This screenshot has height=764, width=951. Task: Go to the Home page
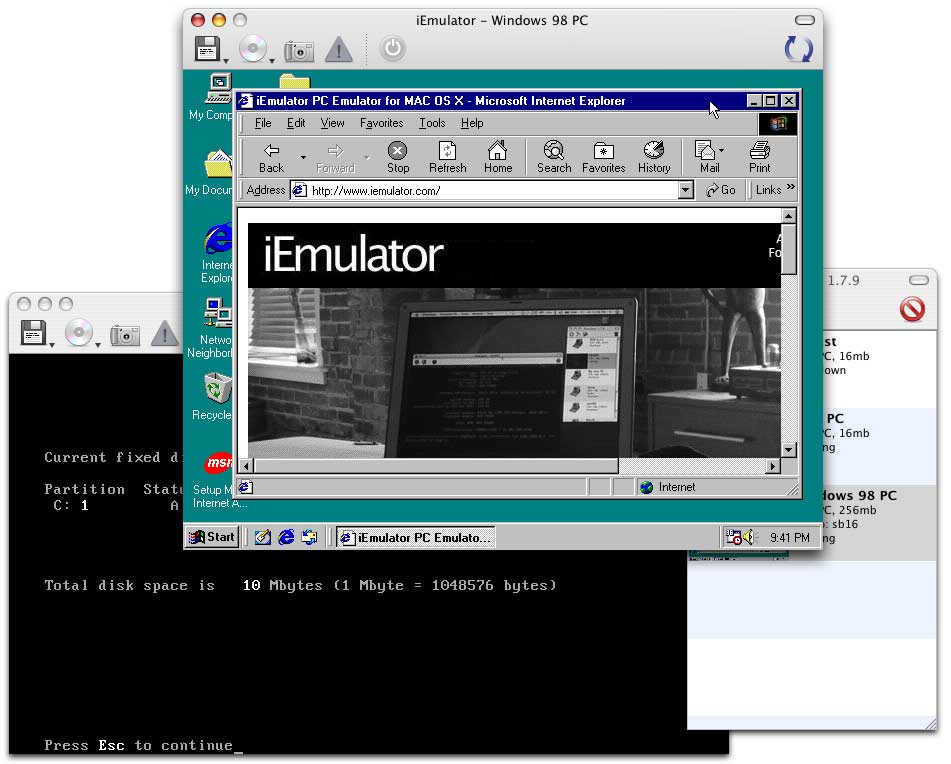click(x=498, y=157)
